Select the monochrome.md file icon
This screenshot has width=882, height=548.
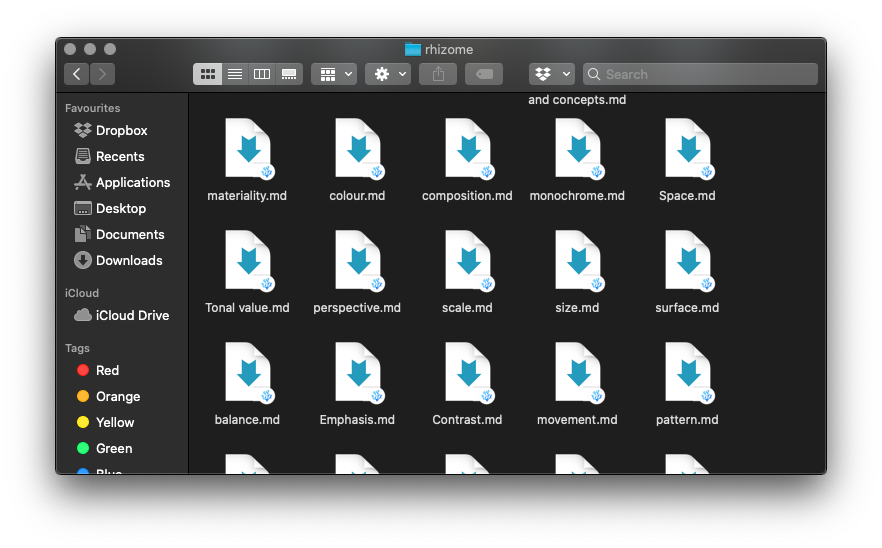578,149
